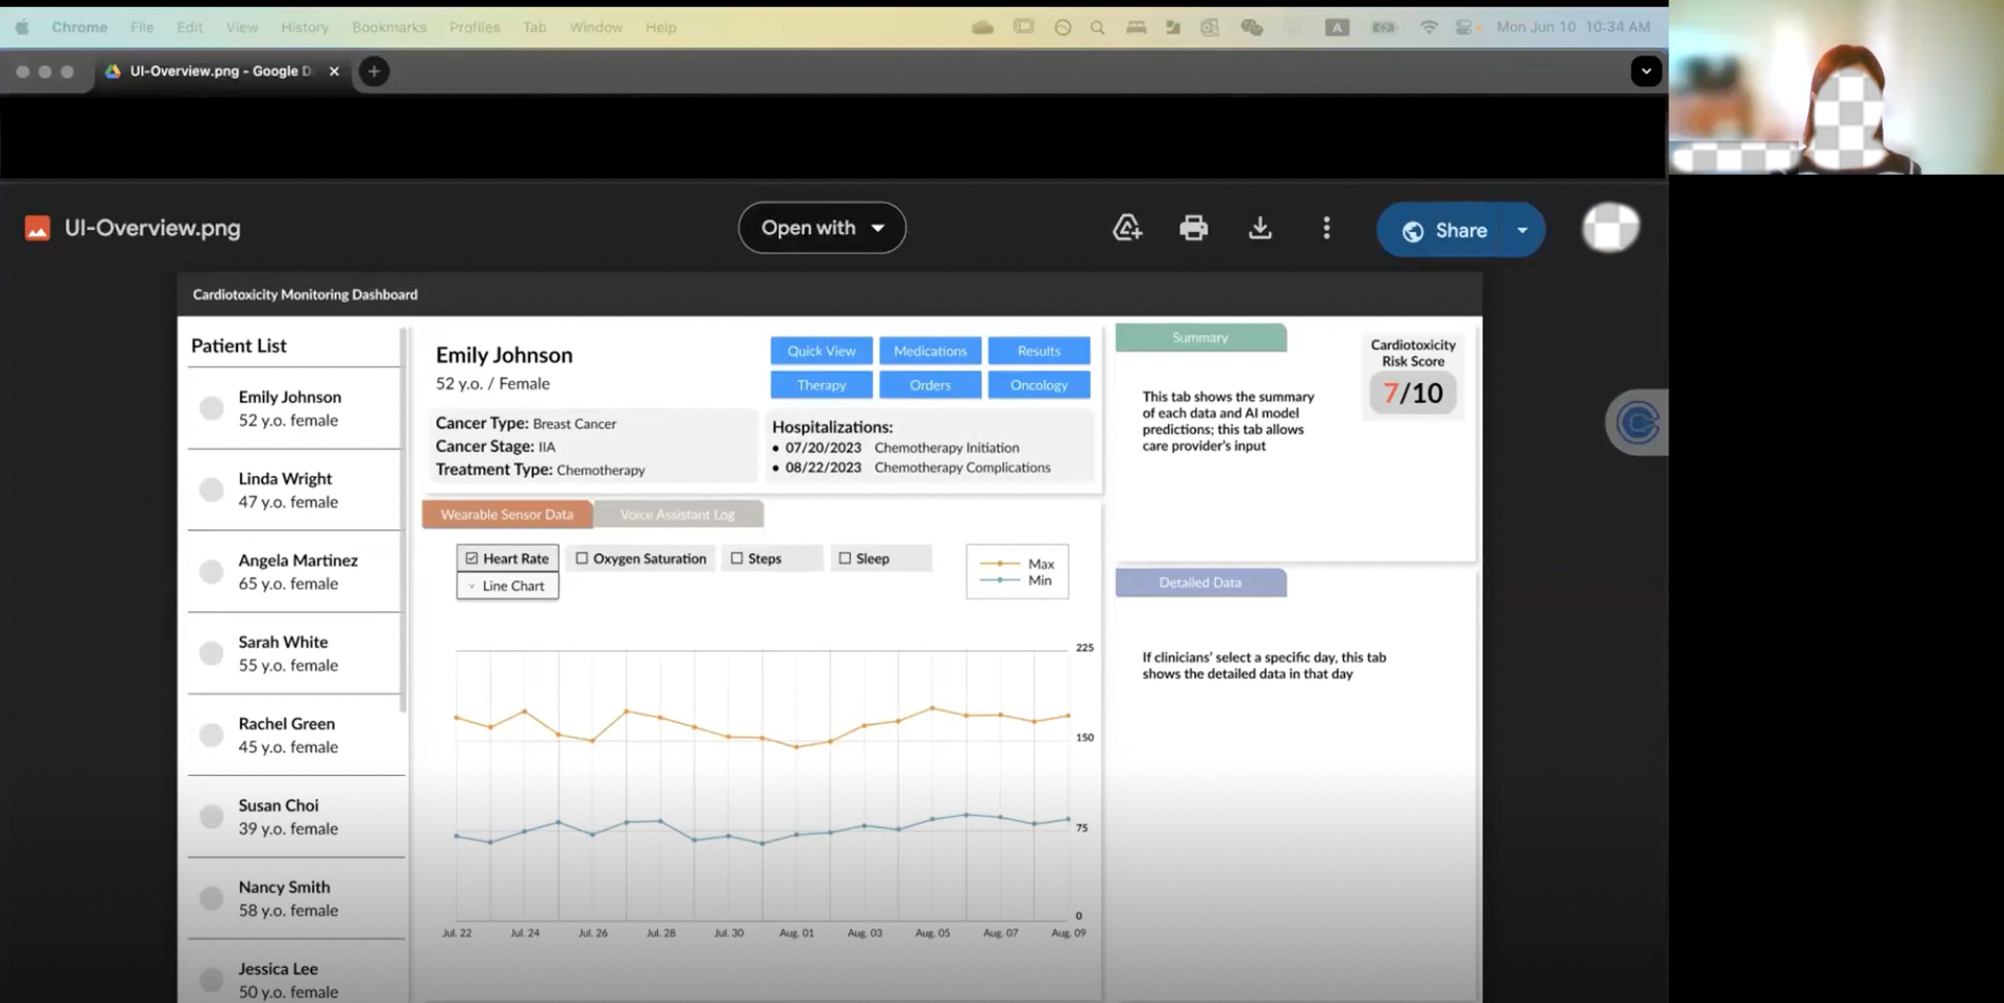The image size is (2004, 1003).
Task: Switch to the Voice Assistant Log tab
Action: tap(677, 514)
